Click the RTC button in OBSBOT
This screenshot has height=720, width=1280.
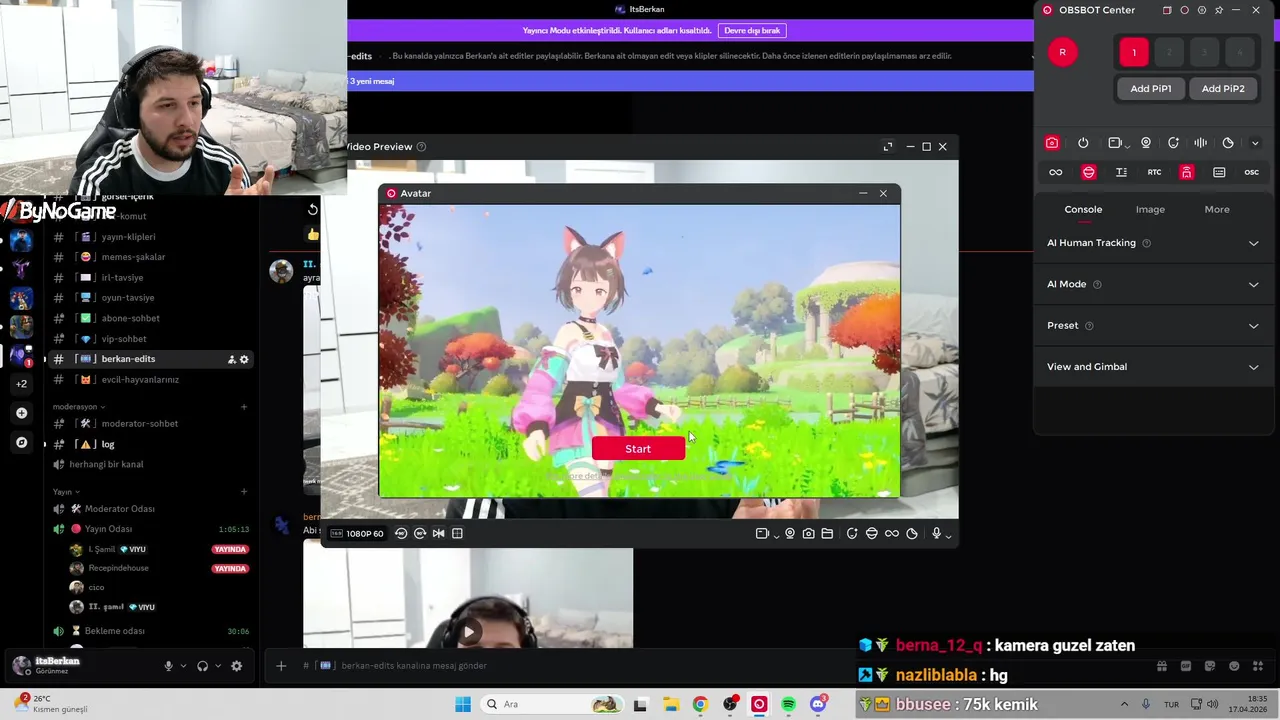(x=1154, y=172)
